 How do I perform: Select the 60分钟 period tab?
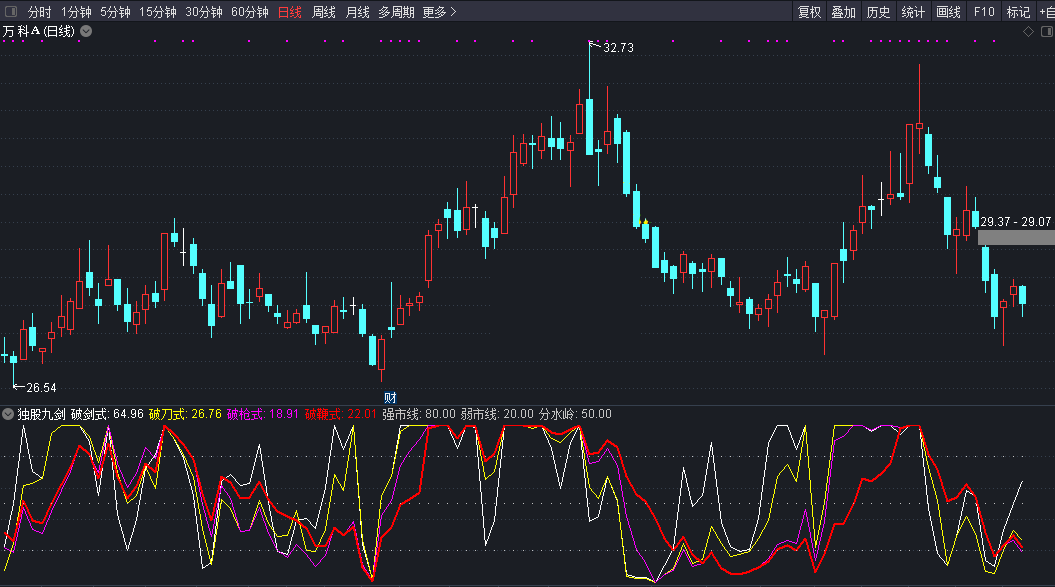click(x=250, y=12)
